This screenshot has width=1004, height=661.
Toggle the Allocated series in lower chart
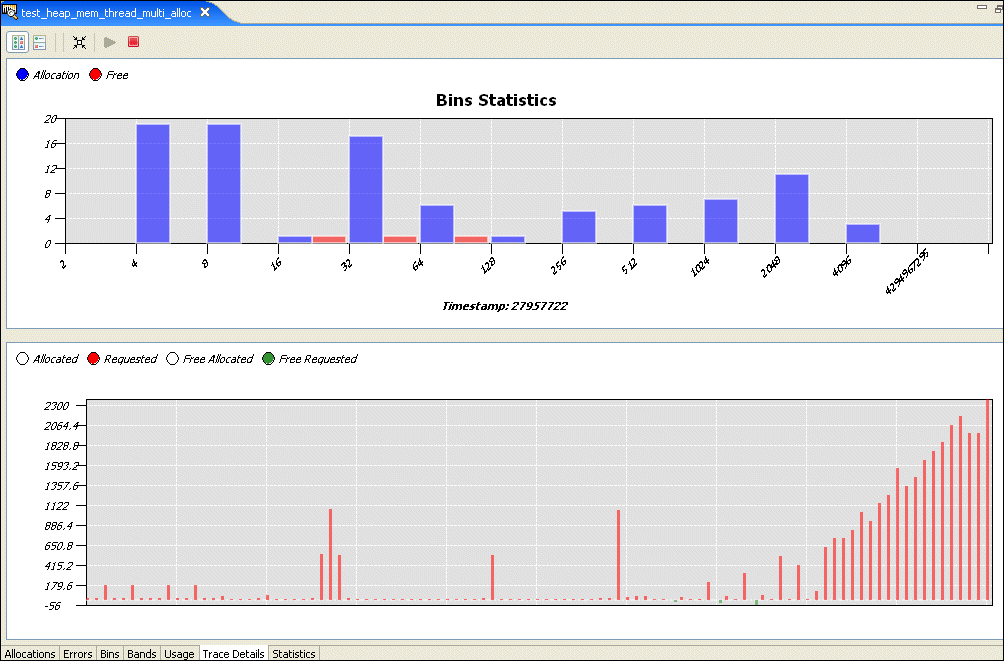tap(23, 359)
